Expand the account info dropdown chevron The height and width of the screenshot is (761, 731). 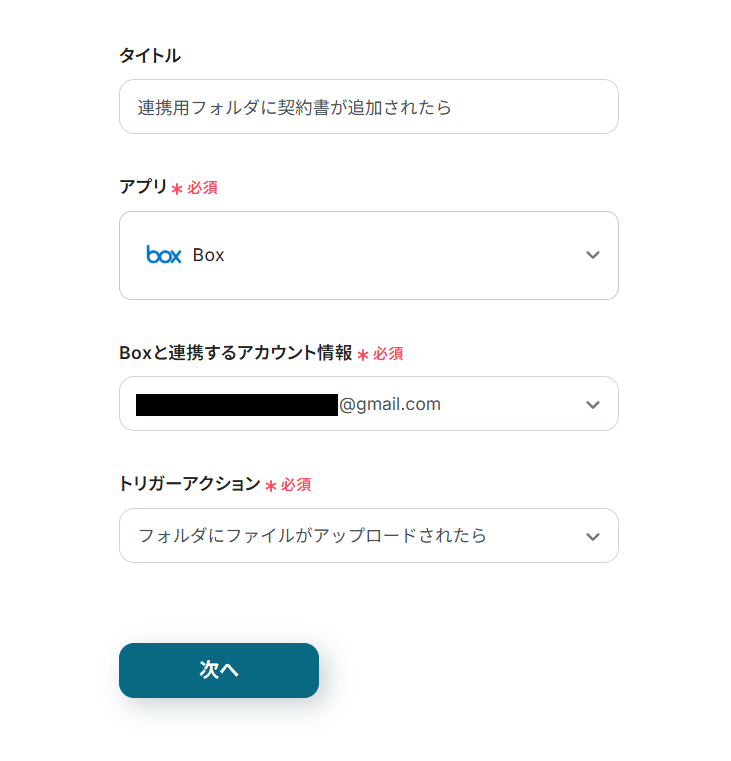(x=592, y=404)
